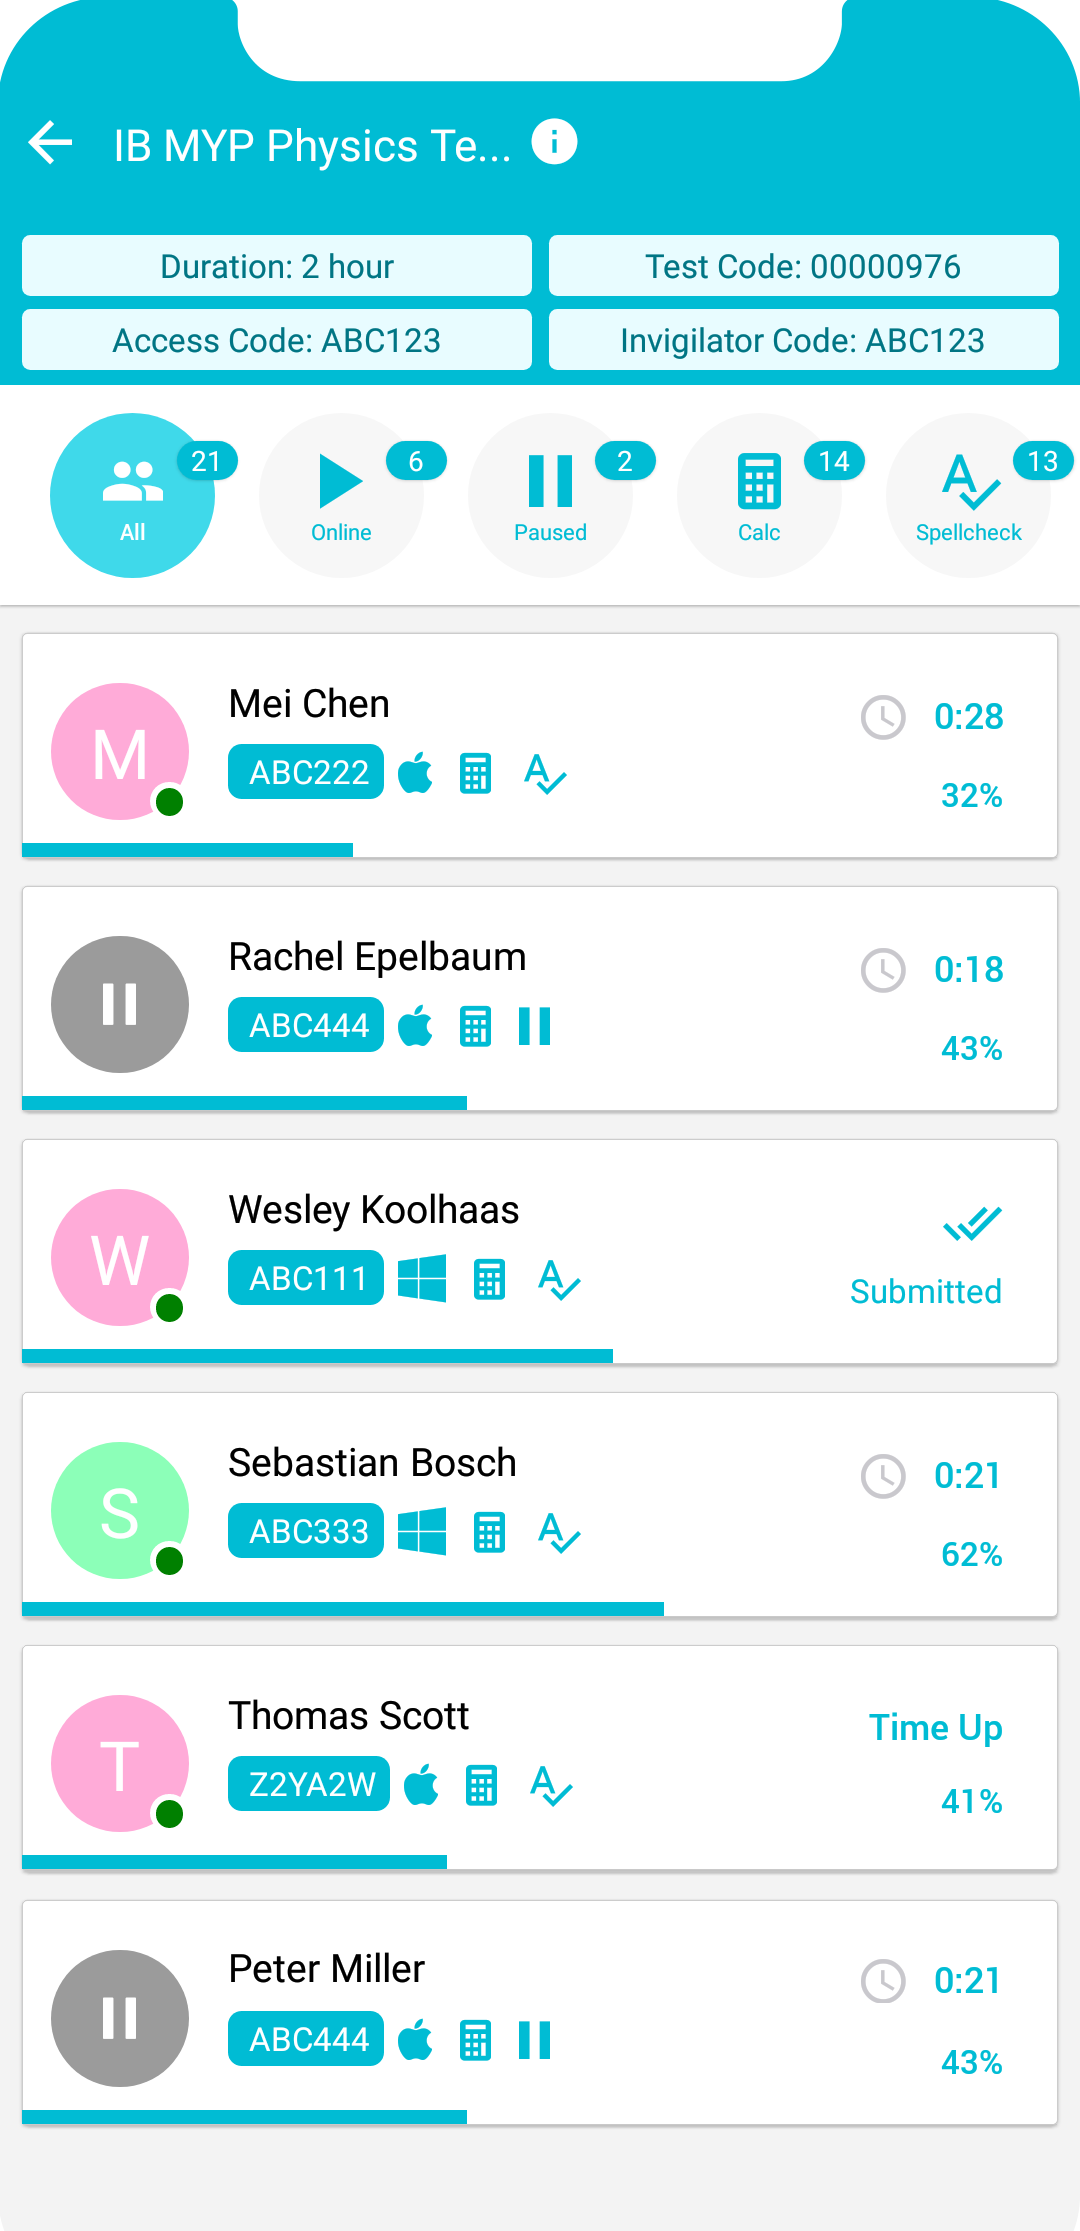The image size is (1080, 2231).
Task: Open the test info icon
Action: click(554, 141)
